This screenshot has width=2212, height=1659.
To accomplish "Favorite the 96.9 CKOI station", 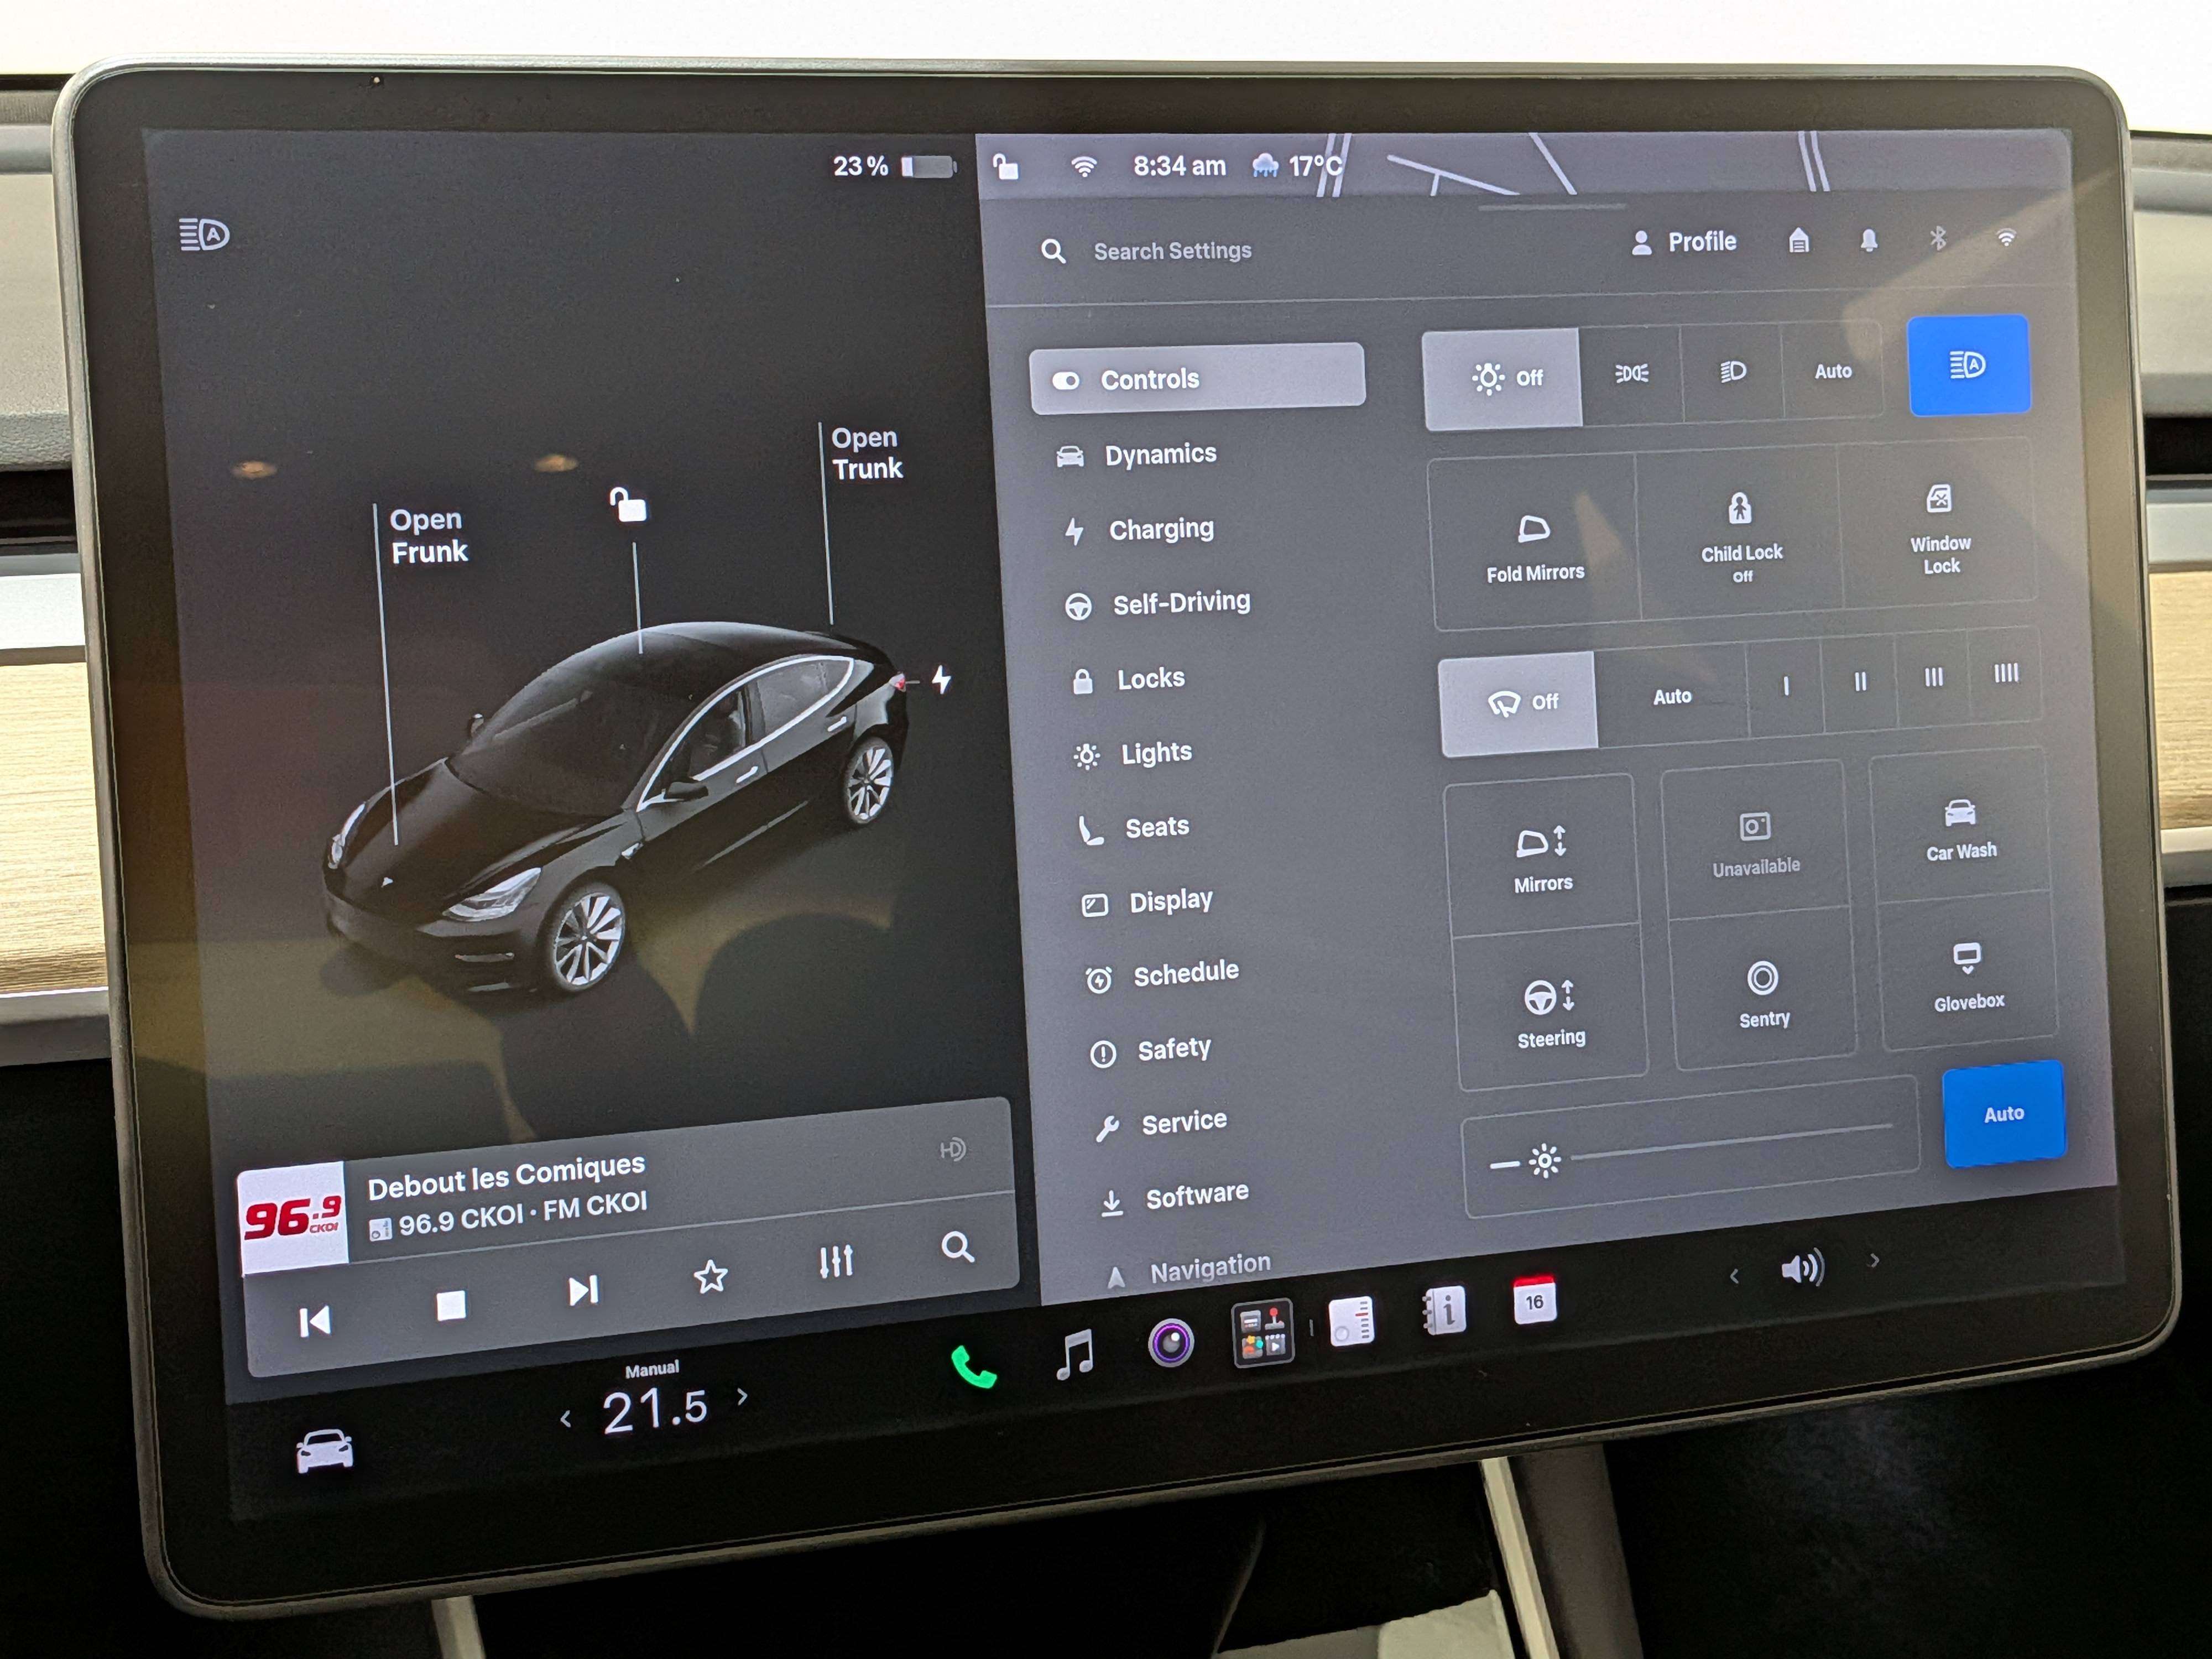I will pos(710,1277).
